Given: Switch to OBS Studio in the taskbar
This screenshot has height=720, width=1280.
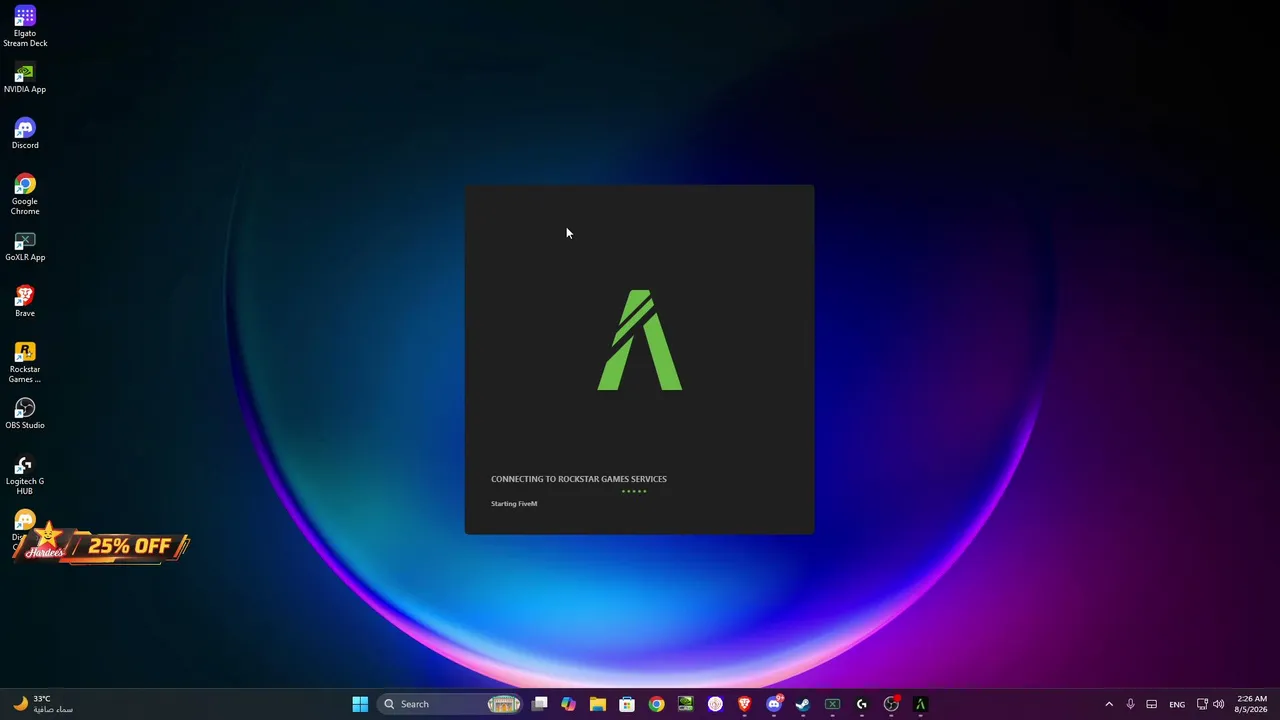Looking at the screenshot, I should [891, 704].
